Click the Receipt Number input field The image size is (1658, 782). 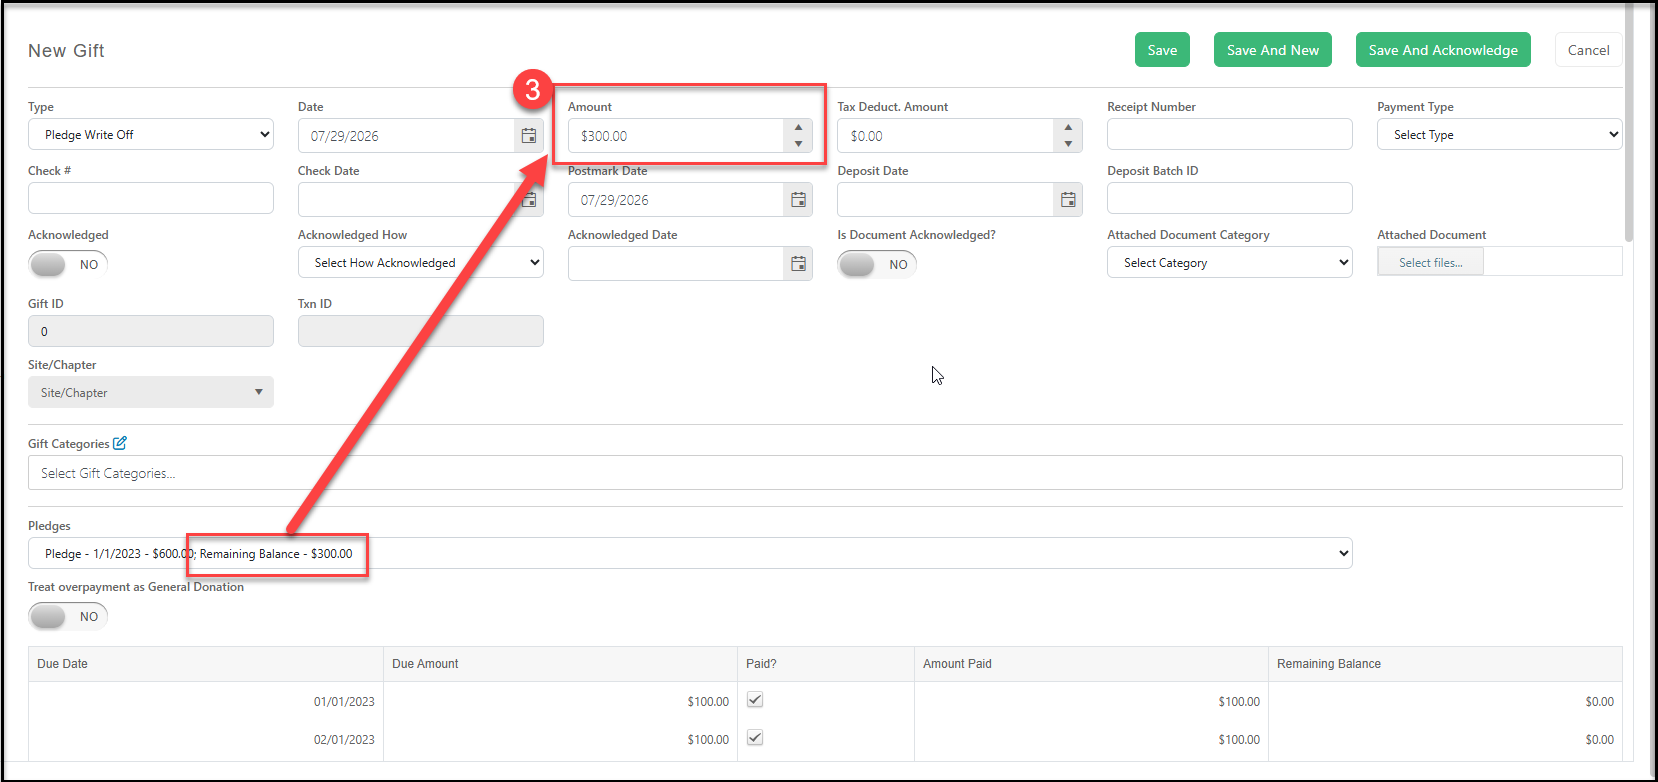[x=1230, y=135]
